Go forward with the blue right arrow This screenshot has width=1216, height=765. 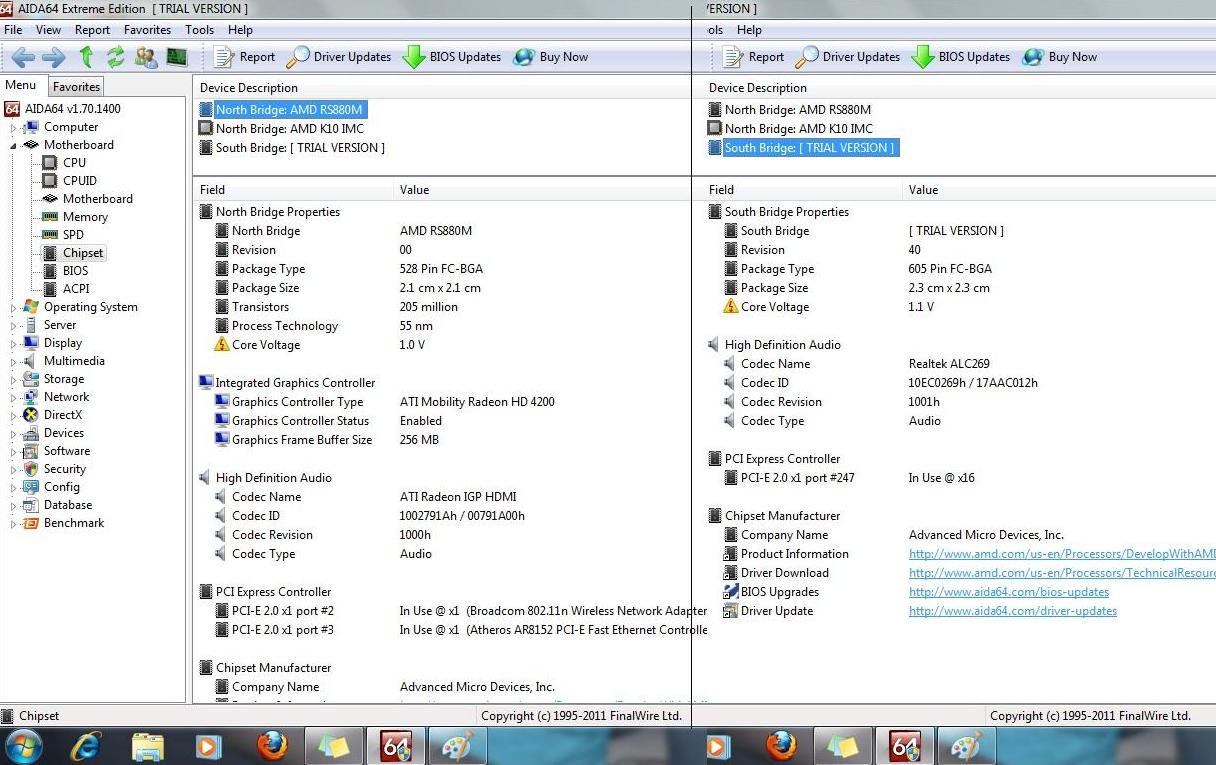tap(54, 57)
